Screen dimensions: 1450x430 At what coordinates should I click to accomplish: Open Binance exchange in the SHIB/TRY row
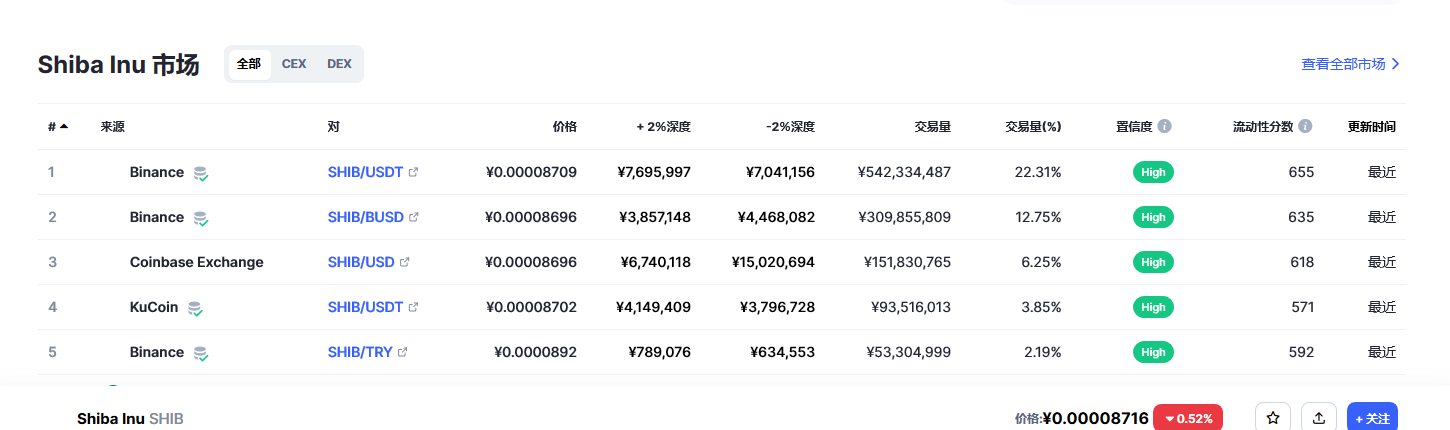(x=157, y=352)
